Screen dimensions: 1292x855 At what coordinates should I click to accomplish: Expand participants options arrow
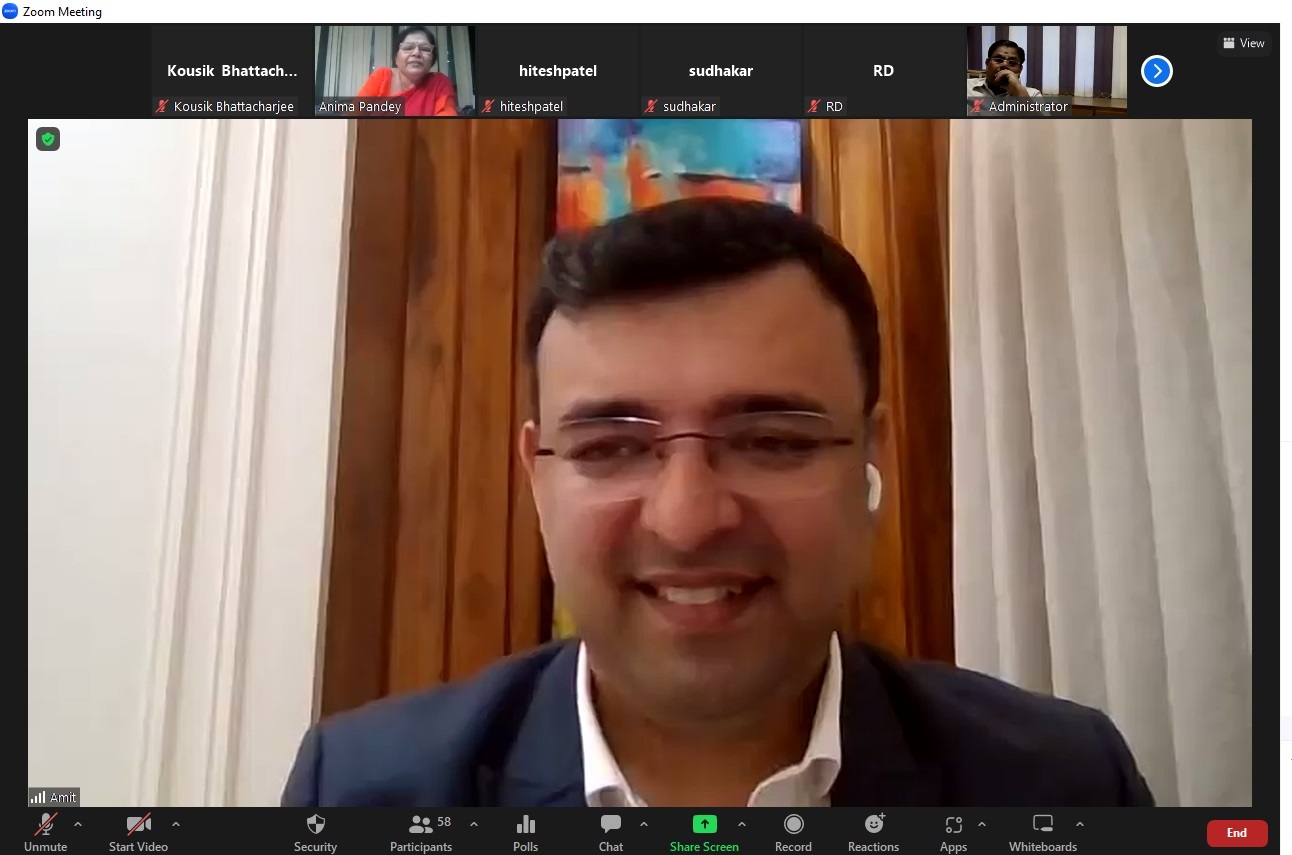tap(474, 824)
